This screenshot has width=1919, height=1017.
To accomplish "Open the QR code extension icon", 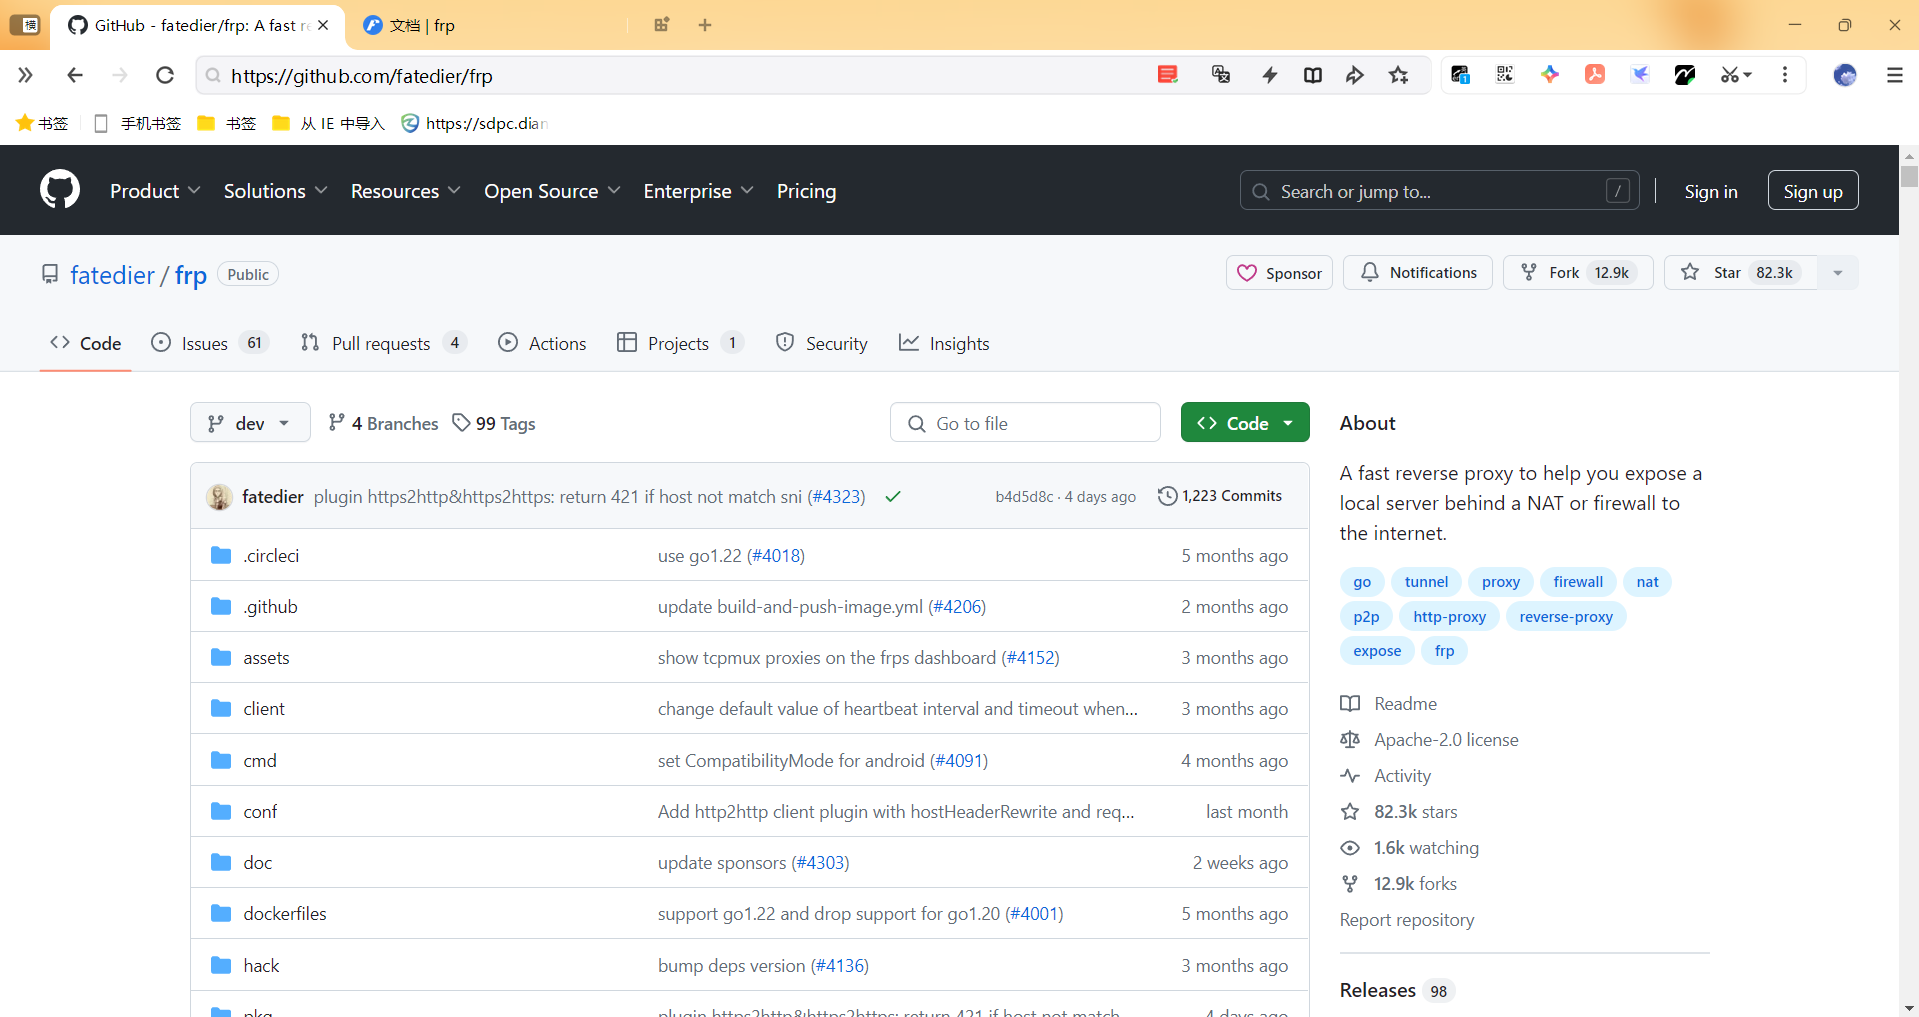I will point(1504,75).
